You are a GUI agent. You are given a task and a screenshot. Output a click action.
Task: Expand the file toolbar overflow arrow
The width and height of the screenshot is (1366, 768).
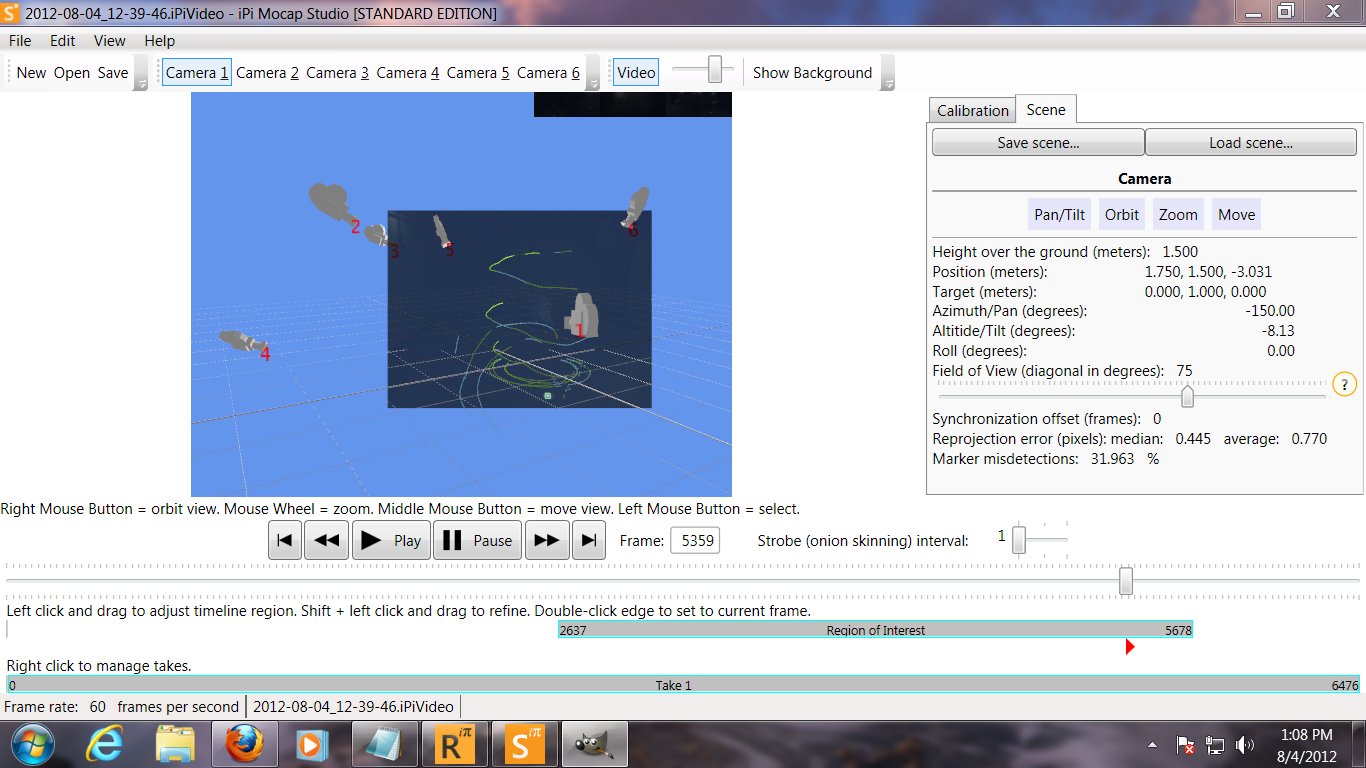(141, 72)
